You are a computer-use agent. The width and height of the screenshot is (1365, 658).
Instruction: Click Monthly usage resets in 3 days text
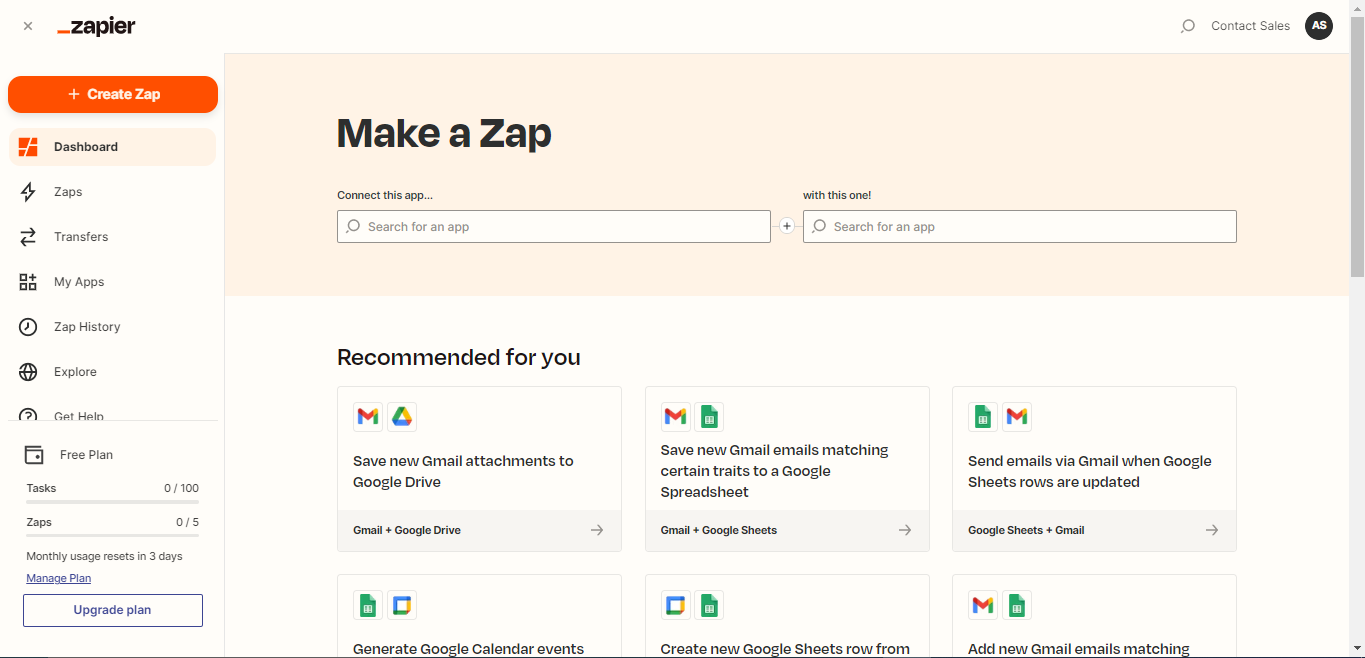(x=104, y=556)
